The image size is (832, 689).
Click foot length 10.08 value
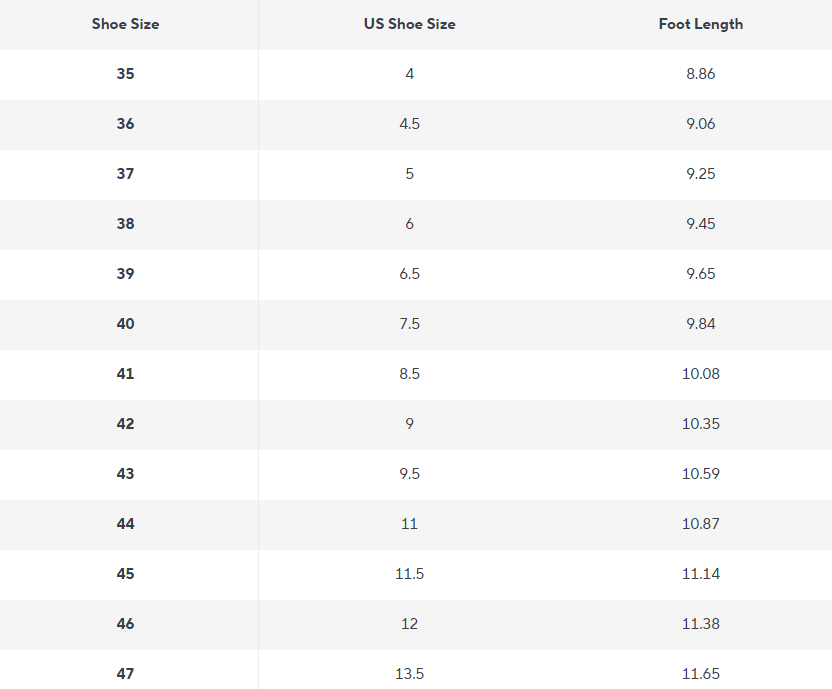[x=700, y=374]
